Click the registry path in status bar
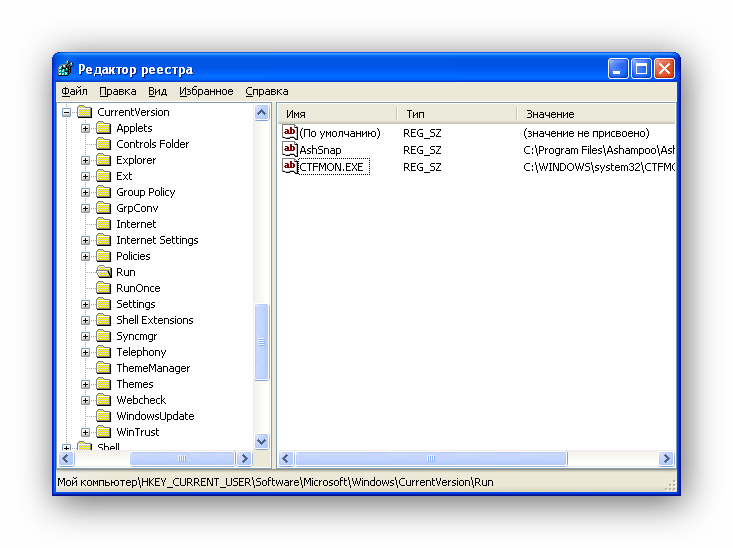The image size is (733, 548). coord(275,482)
